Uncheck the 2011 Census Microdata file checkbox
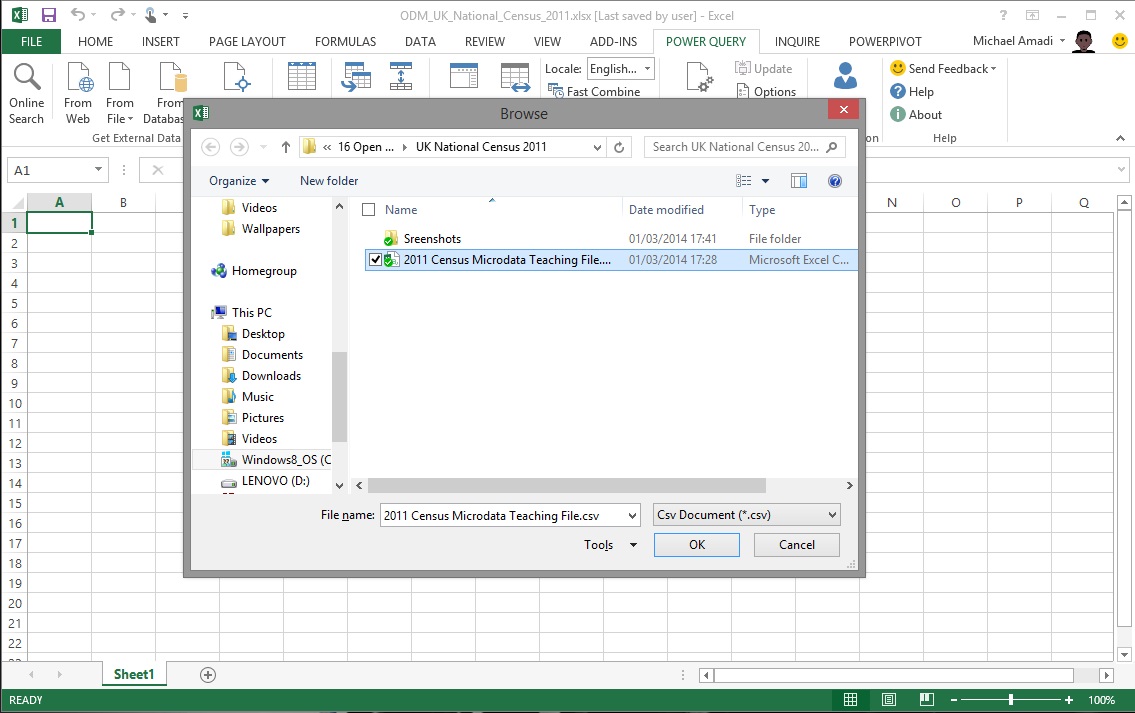Screen dimensions: 1135x713 (375, 260)
